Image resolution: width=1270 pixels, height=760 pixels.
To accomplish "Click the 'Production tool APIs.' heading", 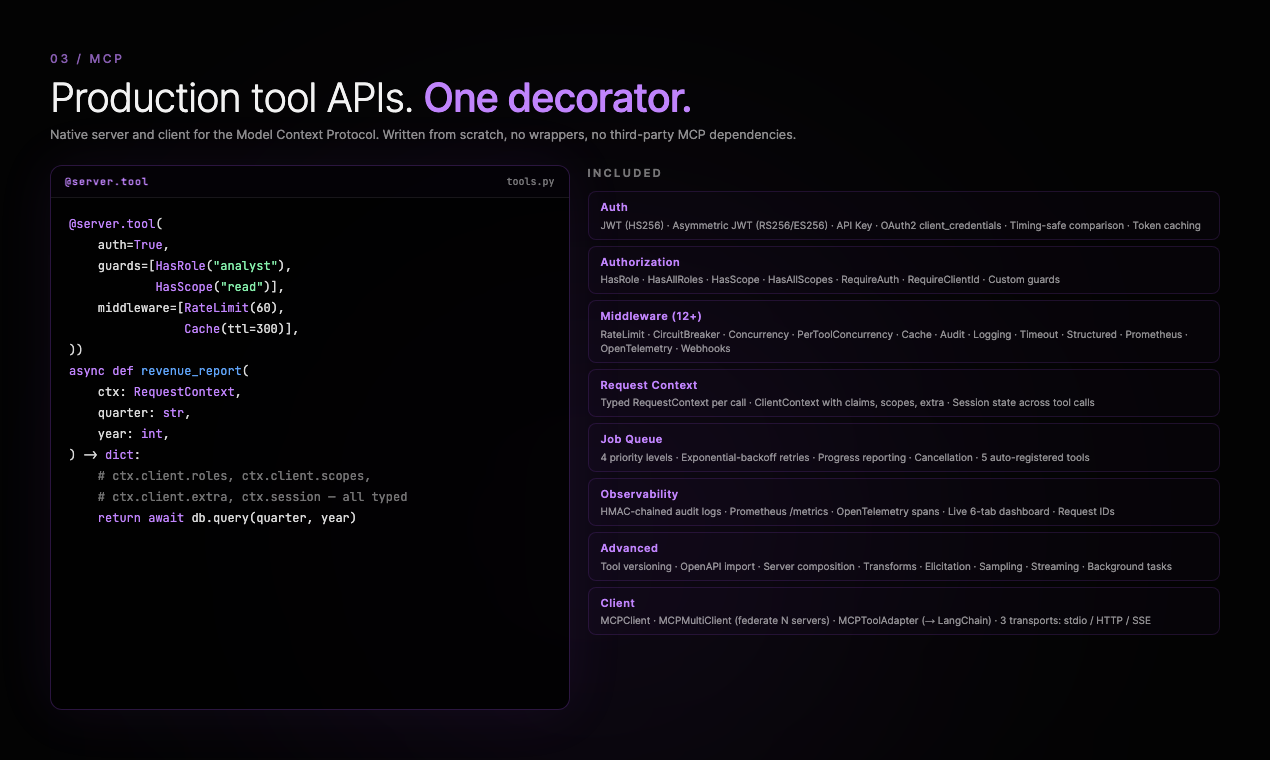I will click(x=232, y=99).
